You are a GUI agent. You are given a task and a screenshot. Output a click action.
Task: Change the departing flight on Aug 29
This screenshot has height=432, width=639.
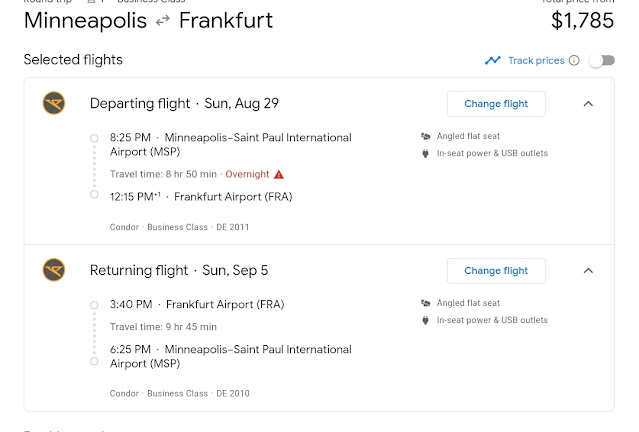(x=496, y=103)
